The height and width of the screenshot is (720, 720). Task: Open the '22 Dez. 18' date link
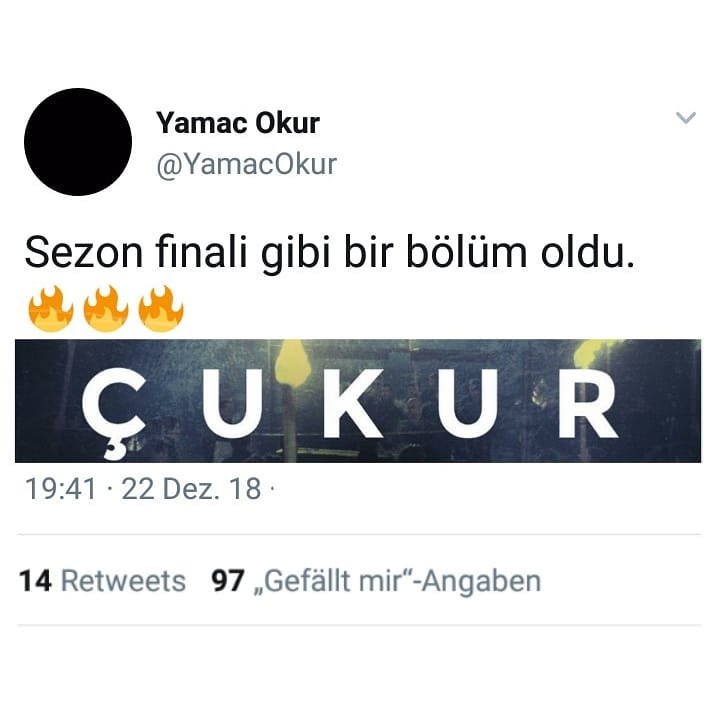tap(191, 489)
